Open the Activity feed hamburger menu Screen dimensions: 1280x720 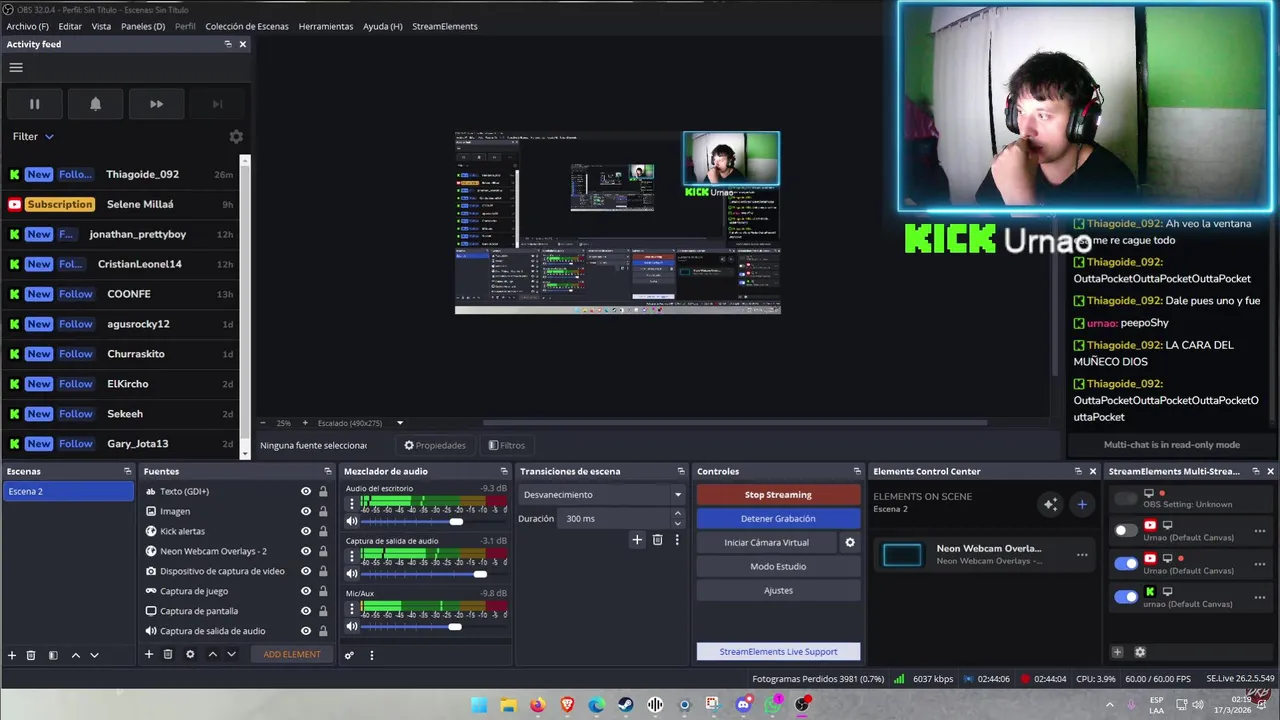click(x=16, y=67)
